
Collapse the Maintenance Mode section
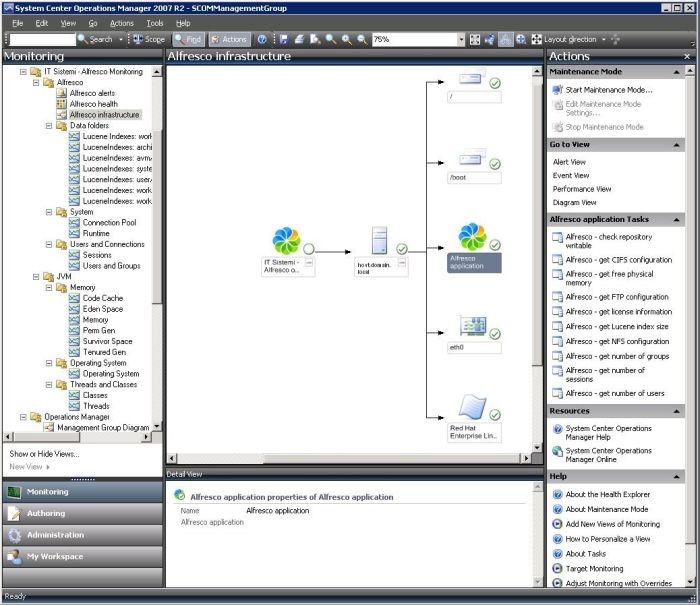coord(677,72)
